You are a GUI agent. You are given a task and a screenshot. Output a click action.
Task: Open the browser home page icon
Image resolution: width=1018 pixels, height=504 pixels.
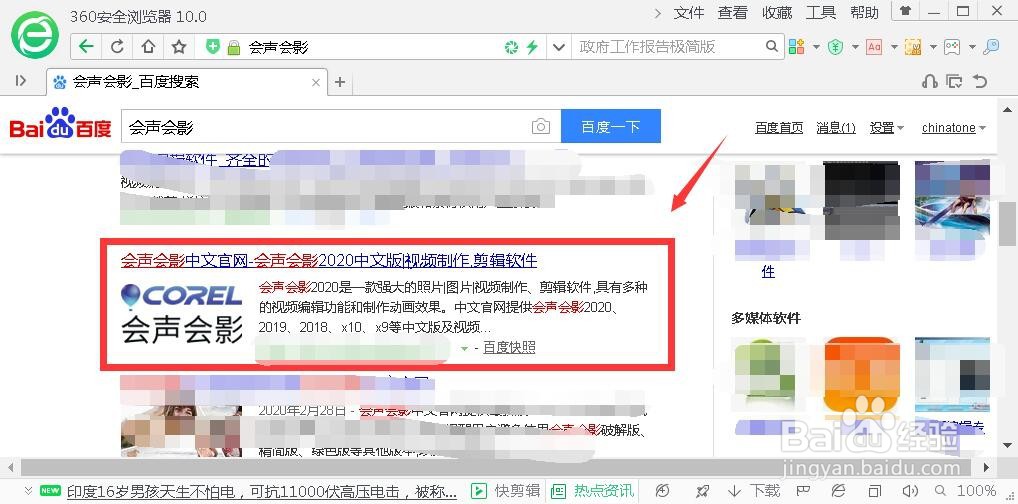coord(149,47)
